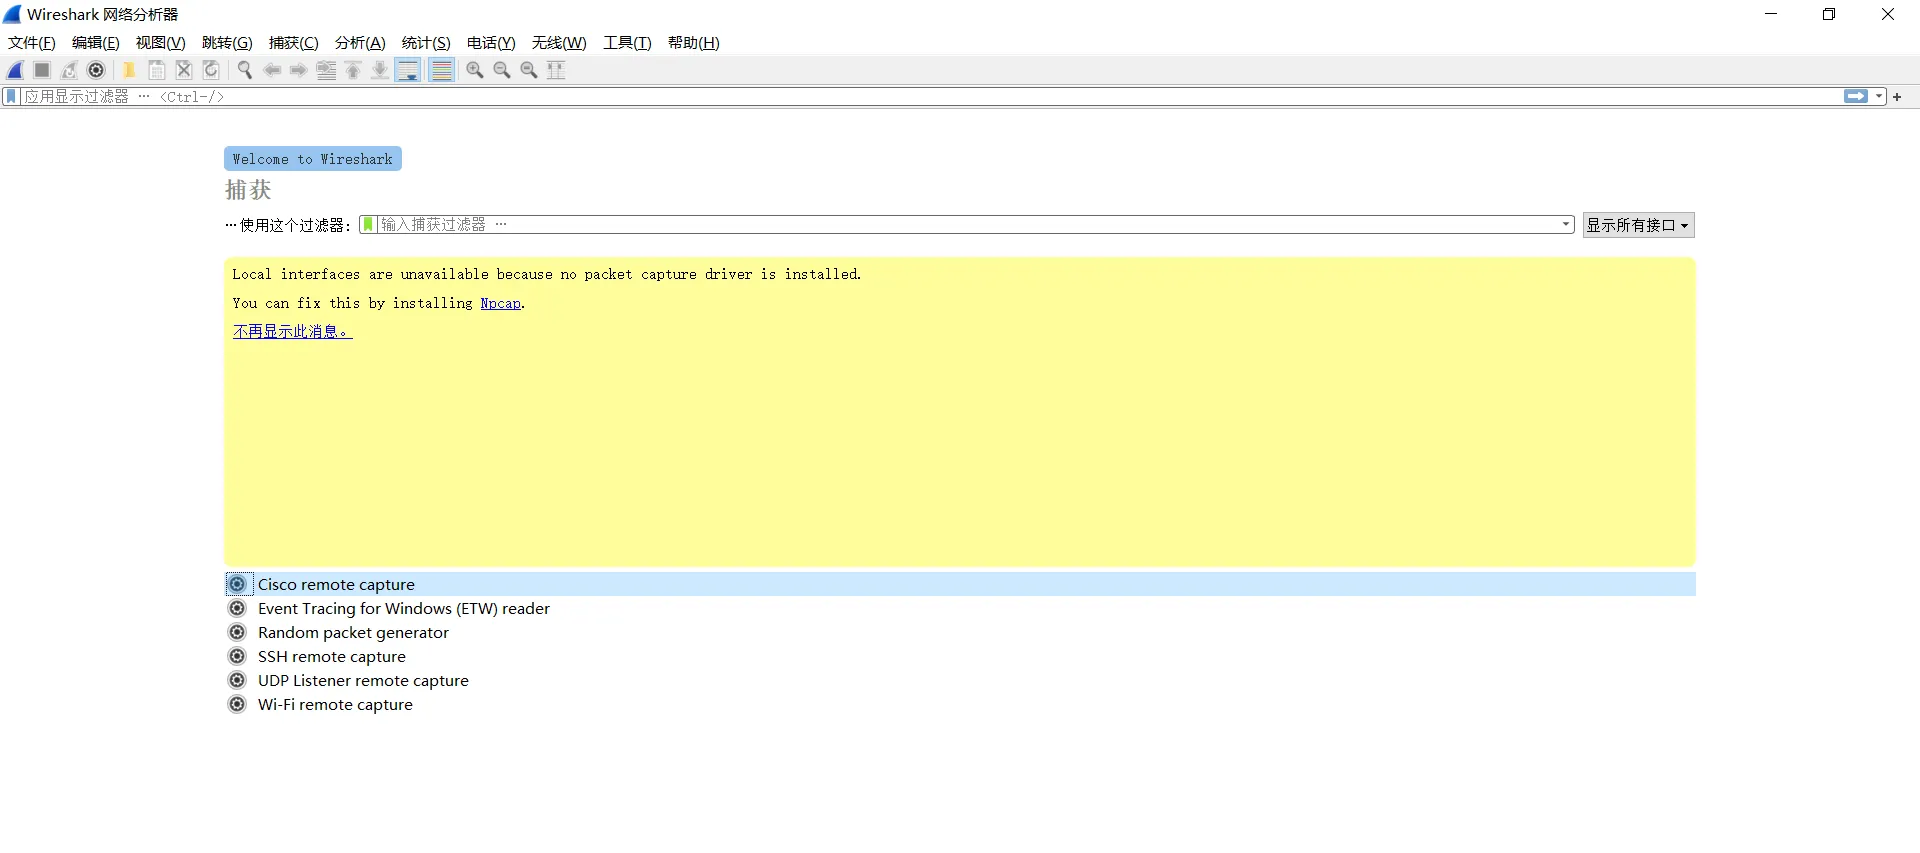Open the 帮助(H) menu
This screenshot has height=853, width=1920.
[694, 43]
